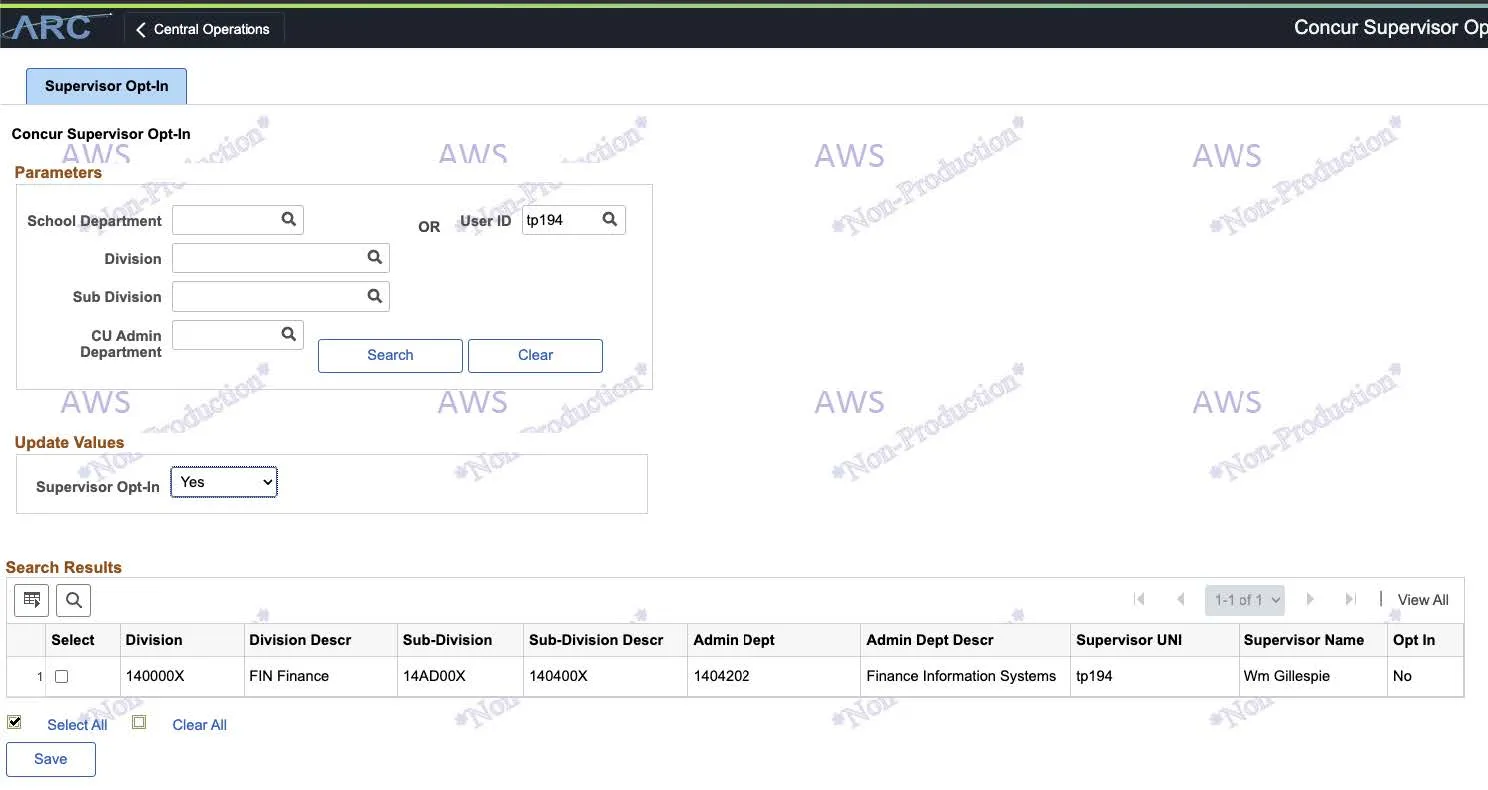Go to first page of results
This screenshot has width=1488, height=790.
click(1139, 599)
